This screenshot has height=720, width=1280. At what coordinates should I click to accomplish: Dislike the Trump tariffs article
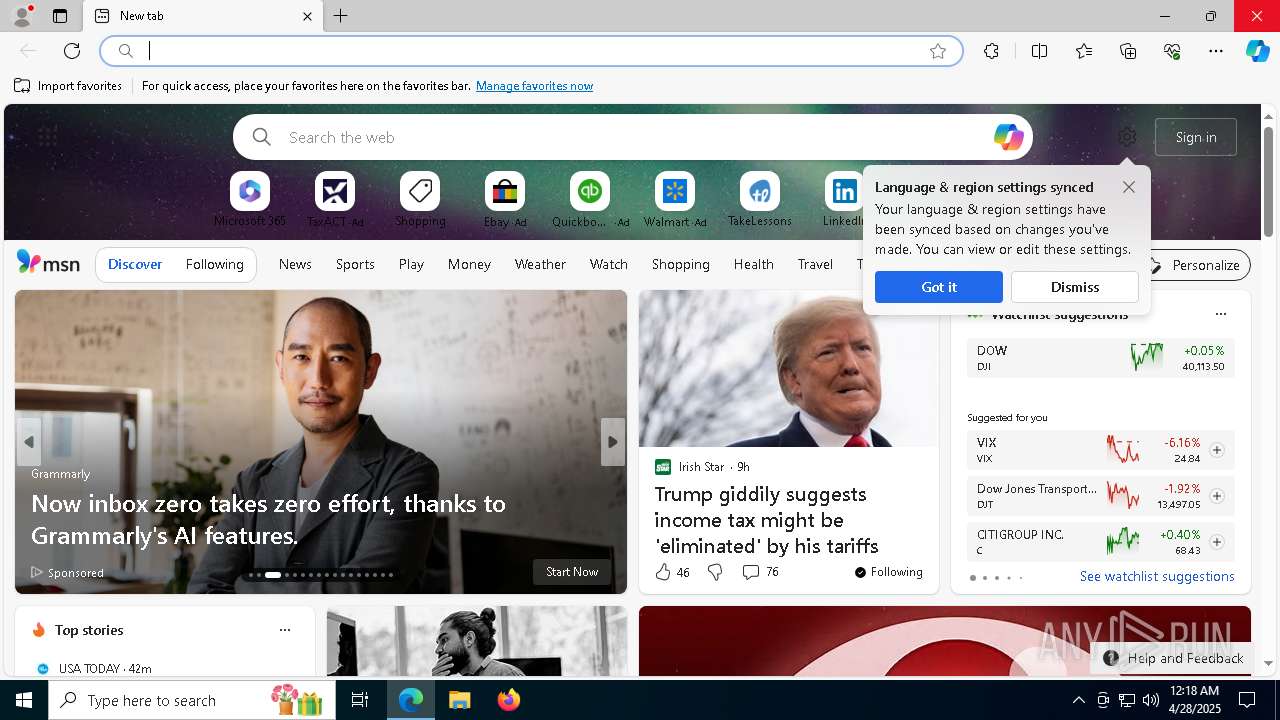coord(715,572)
